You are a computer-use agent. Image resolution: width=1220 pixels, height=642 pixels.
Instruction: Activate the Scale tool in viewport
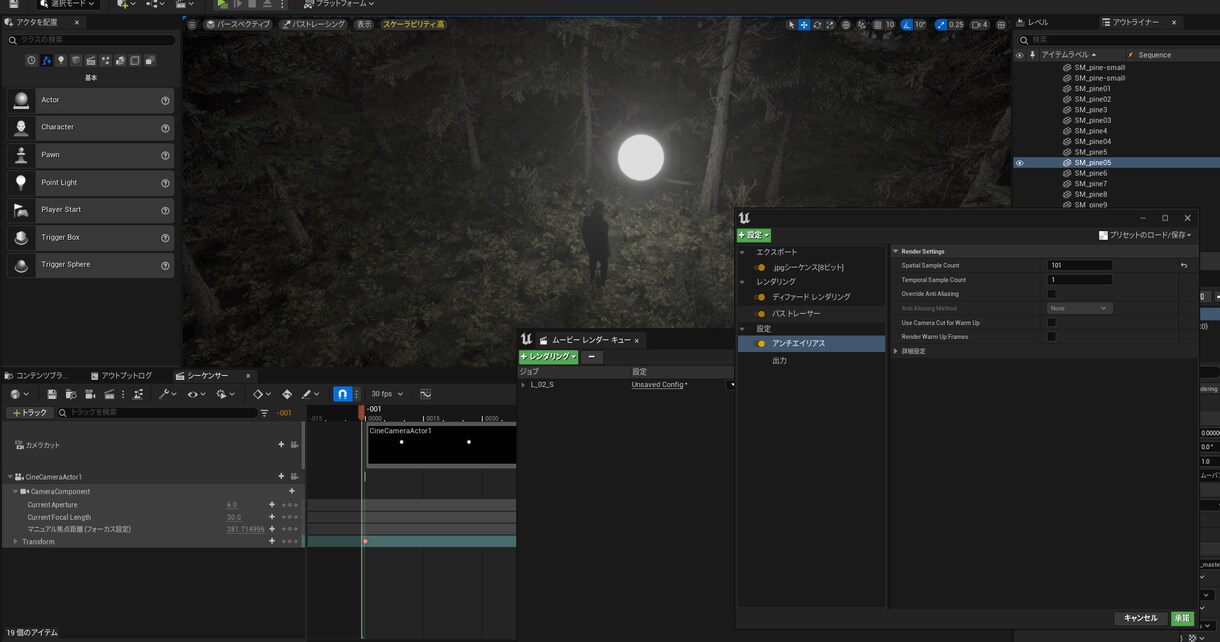click(830, 24)
